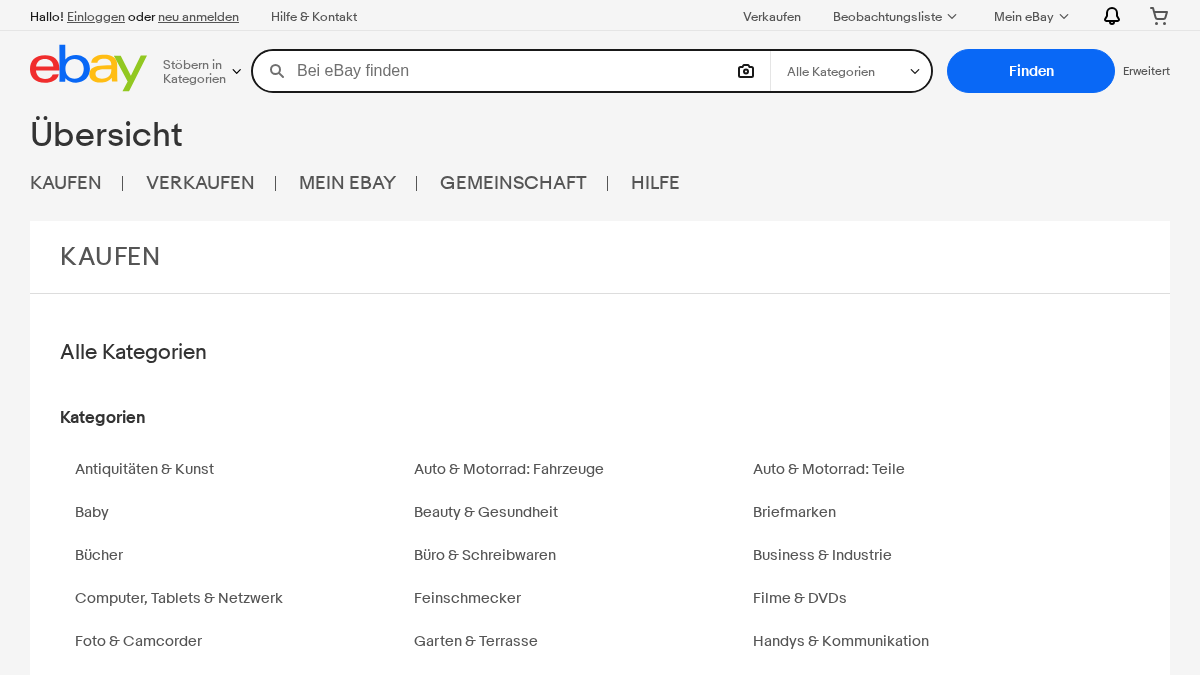Open the Bücher category
Image resolution: width=1200 pixels, height=675 pixels.
(99, 555)
